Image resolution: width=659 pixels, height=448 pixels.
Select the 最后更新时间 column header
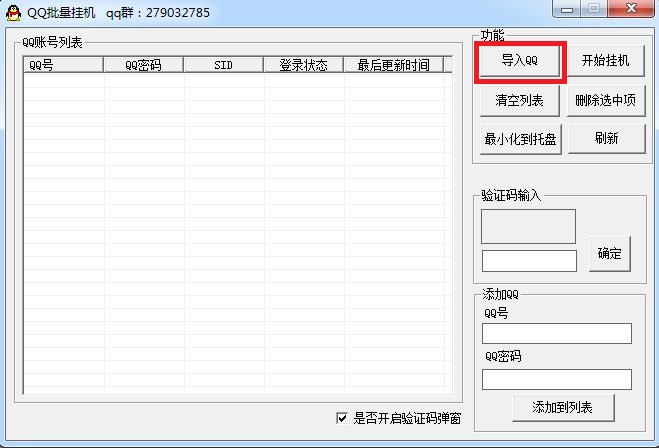coord(393,65)
